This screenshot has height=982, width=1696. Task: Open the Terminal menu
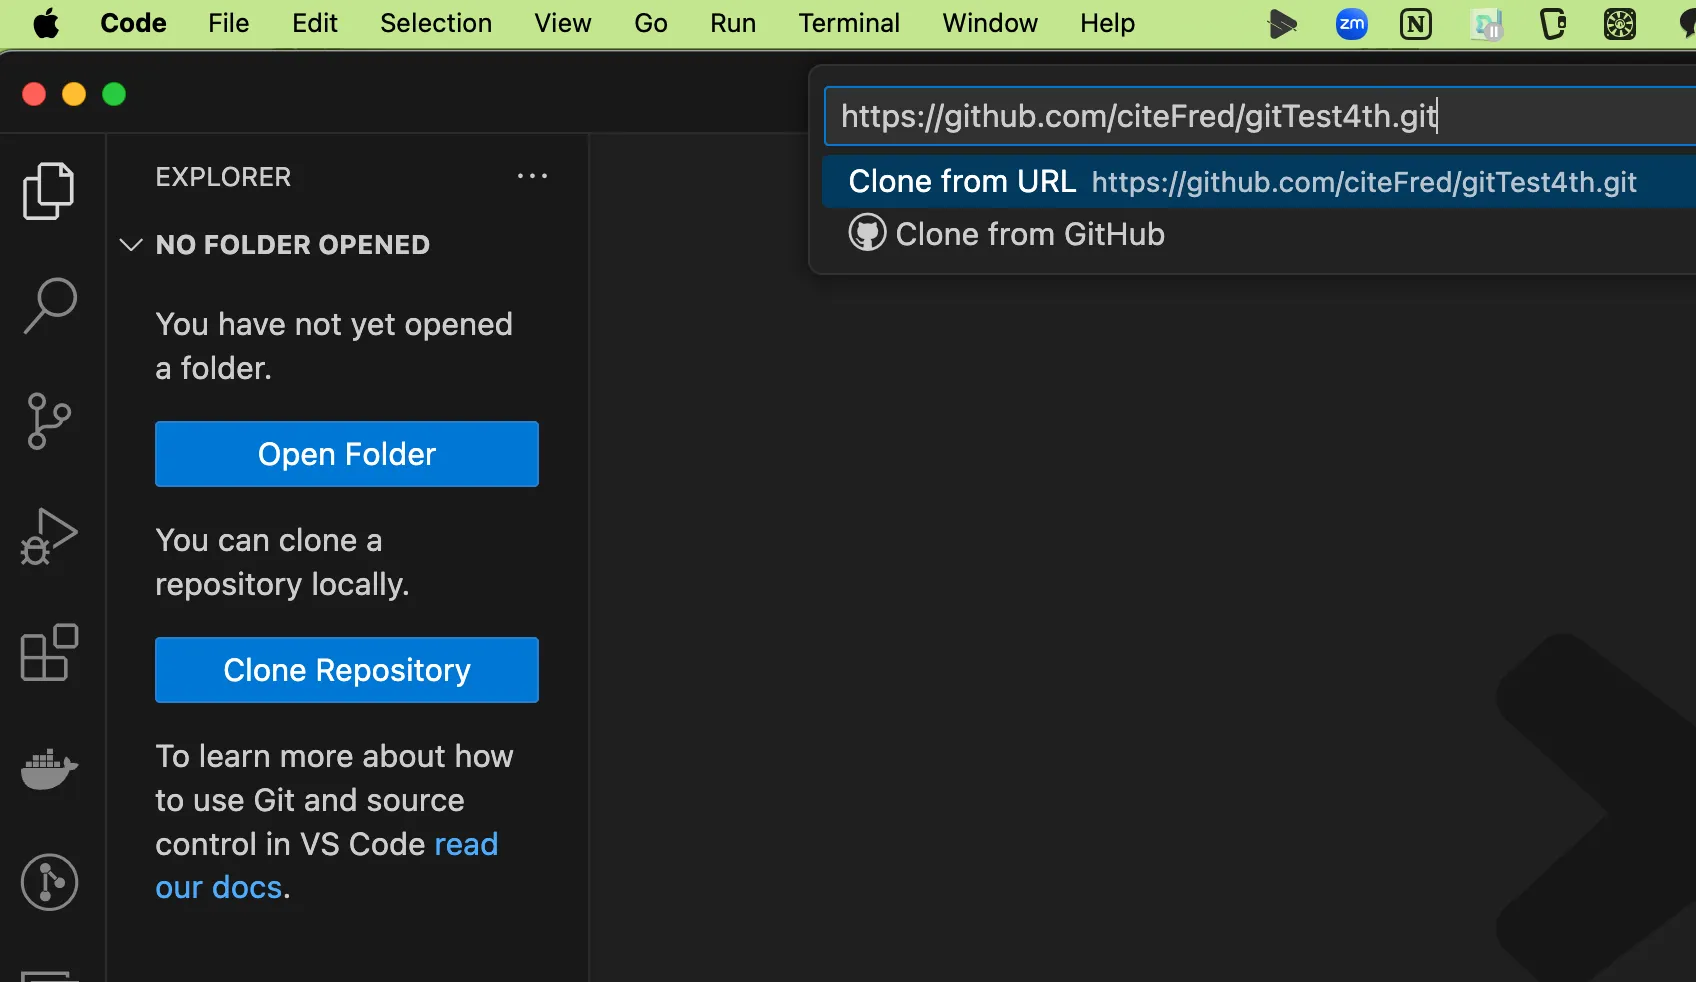click(x=848, y=23)
